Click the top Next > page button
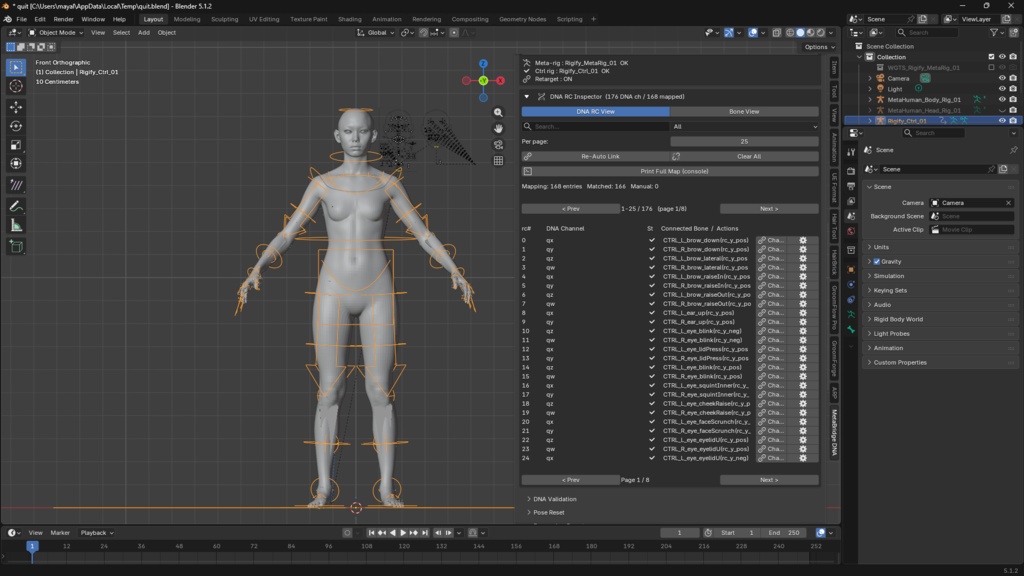This screenshot has width=1024, height=576. pyautogui.click(x=769, y=209)
